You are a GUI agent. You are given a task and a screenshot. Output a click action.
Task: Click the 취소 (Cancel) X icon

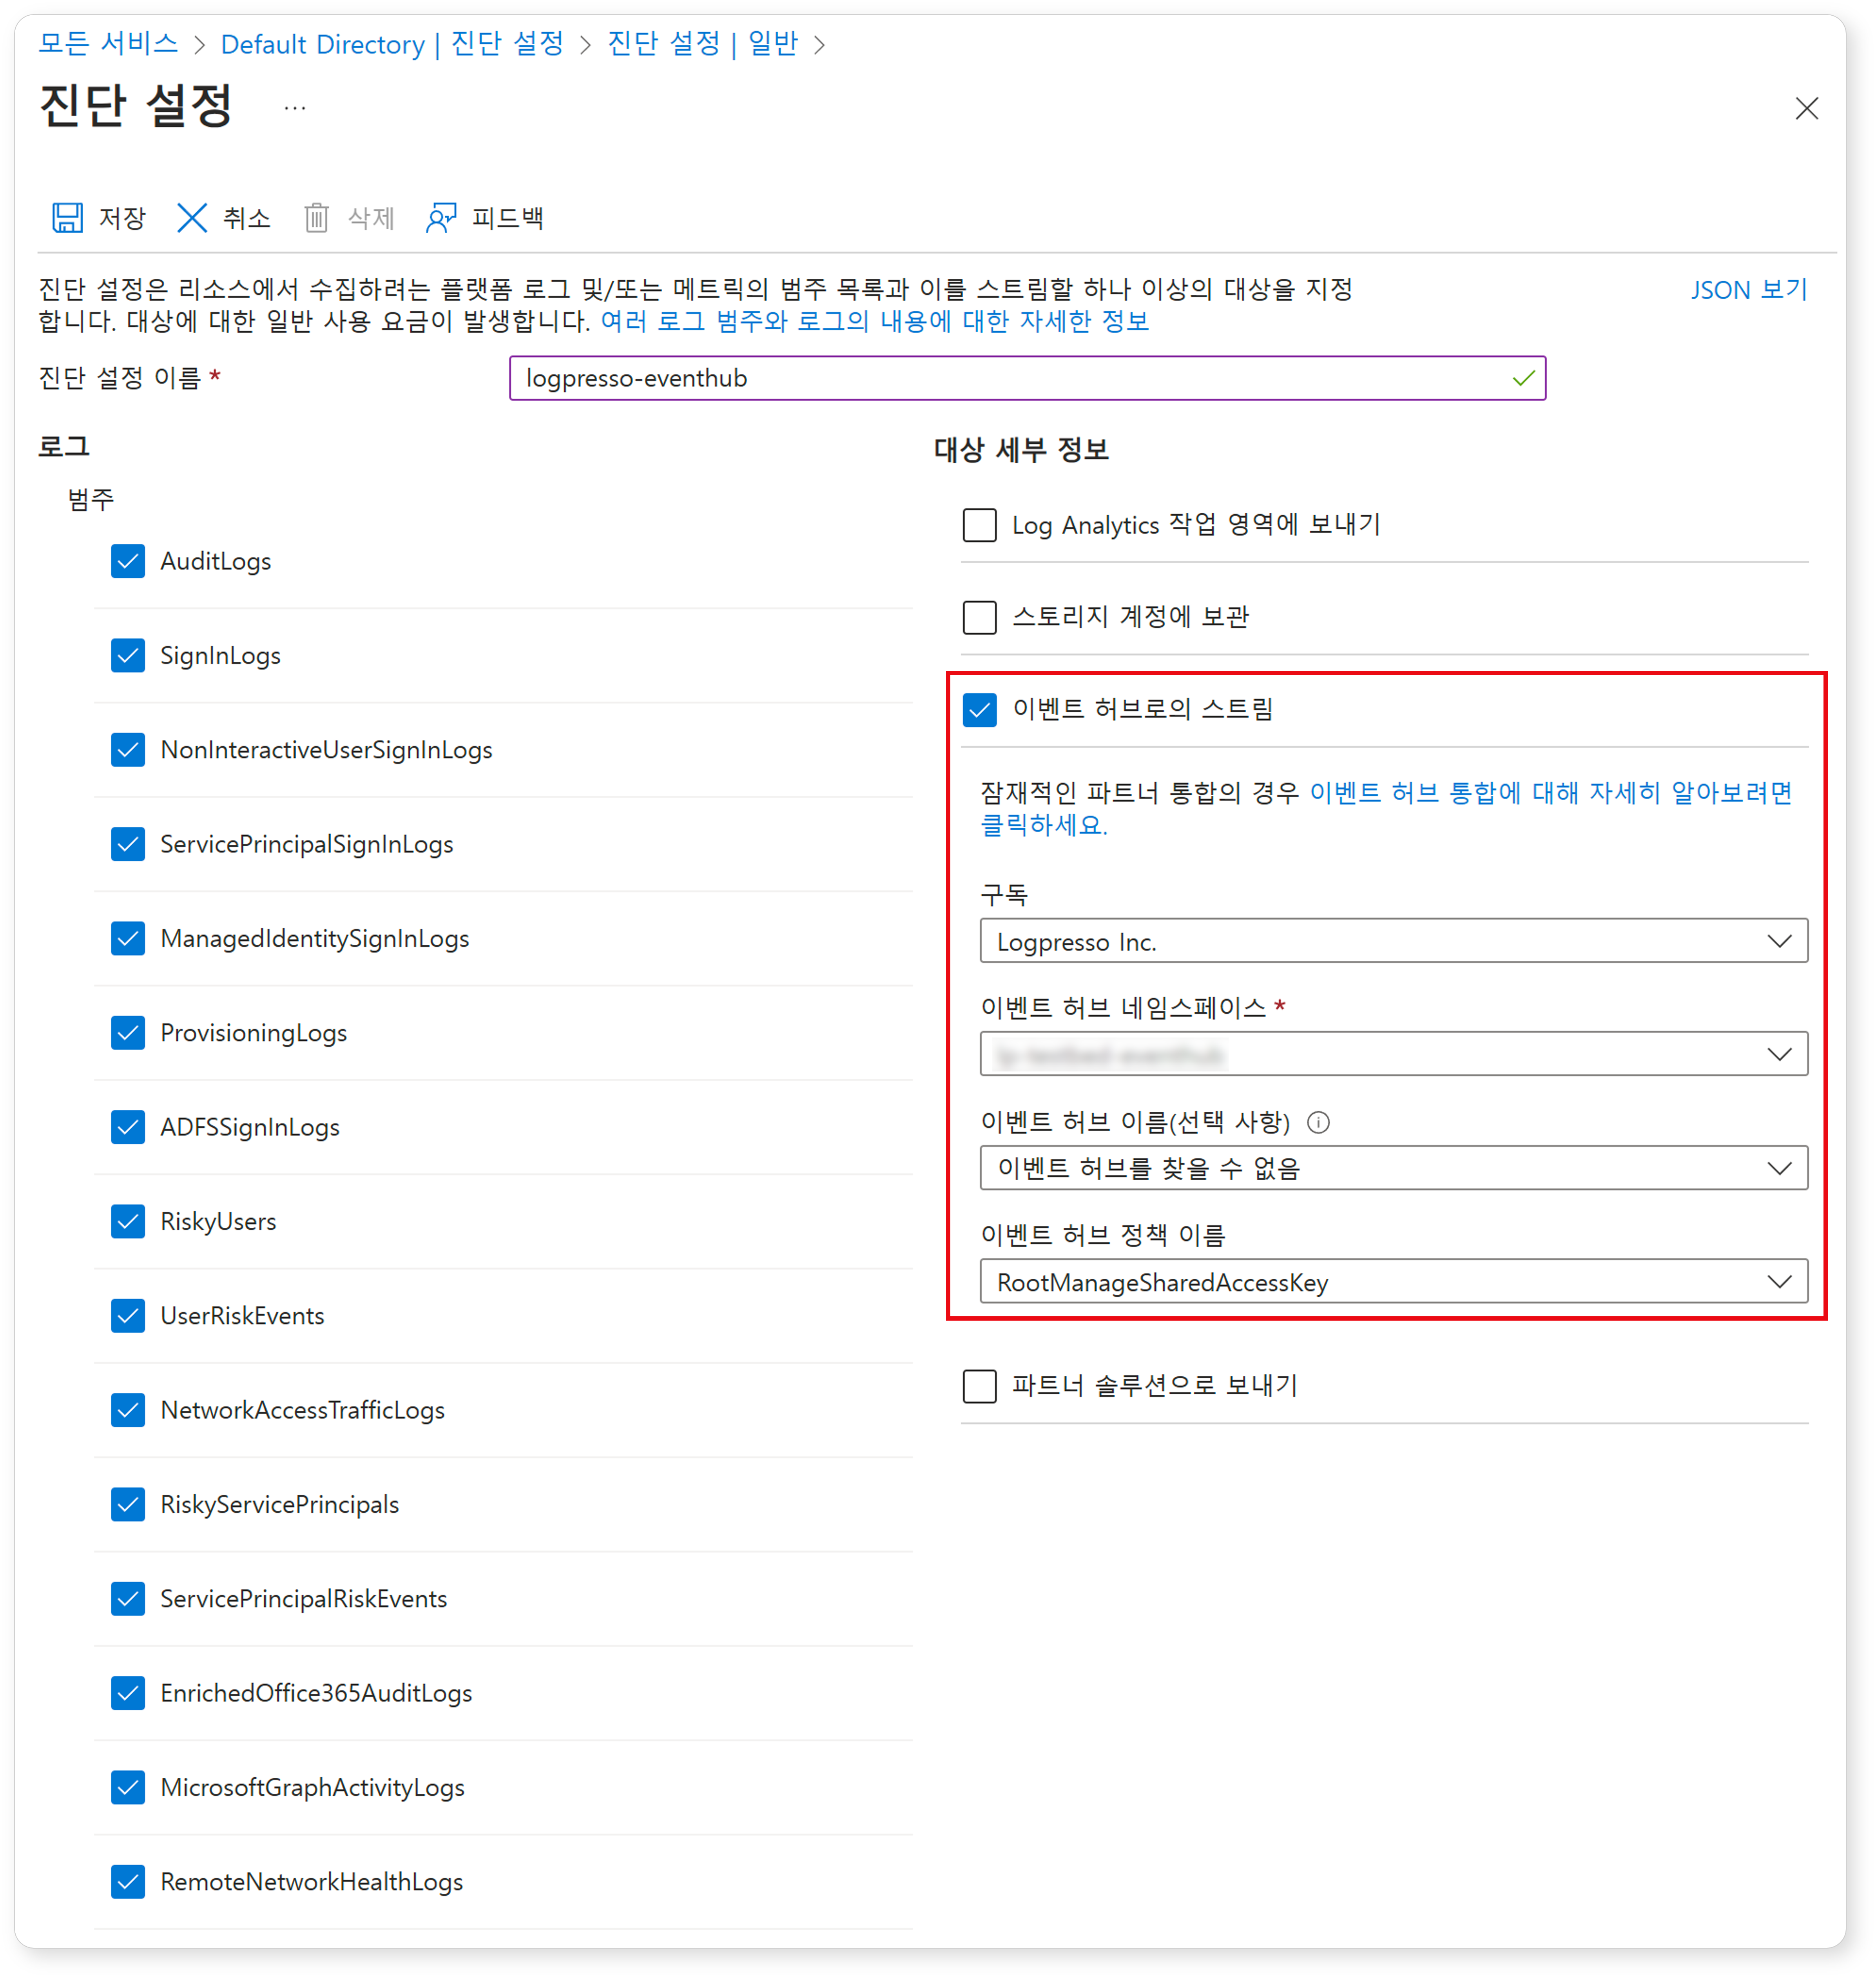[x=192, y=217]
